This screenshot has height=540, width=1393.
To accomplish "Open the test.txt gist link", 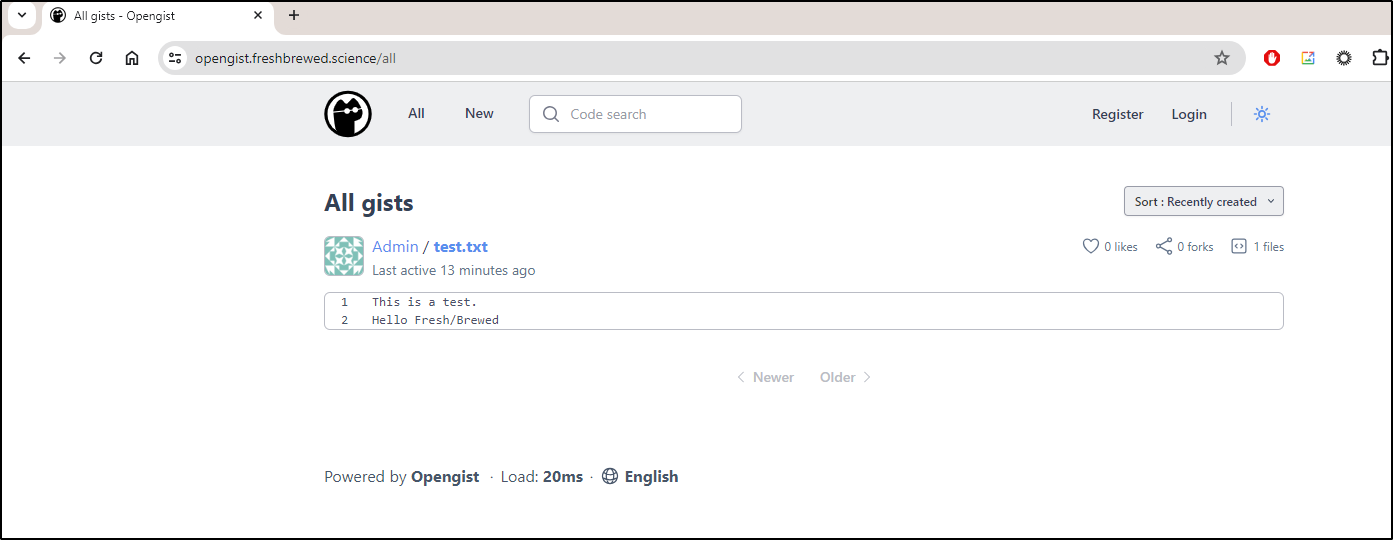I will (461, 246).
